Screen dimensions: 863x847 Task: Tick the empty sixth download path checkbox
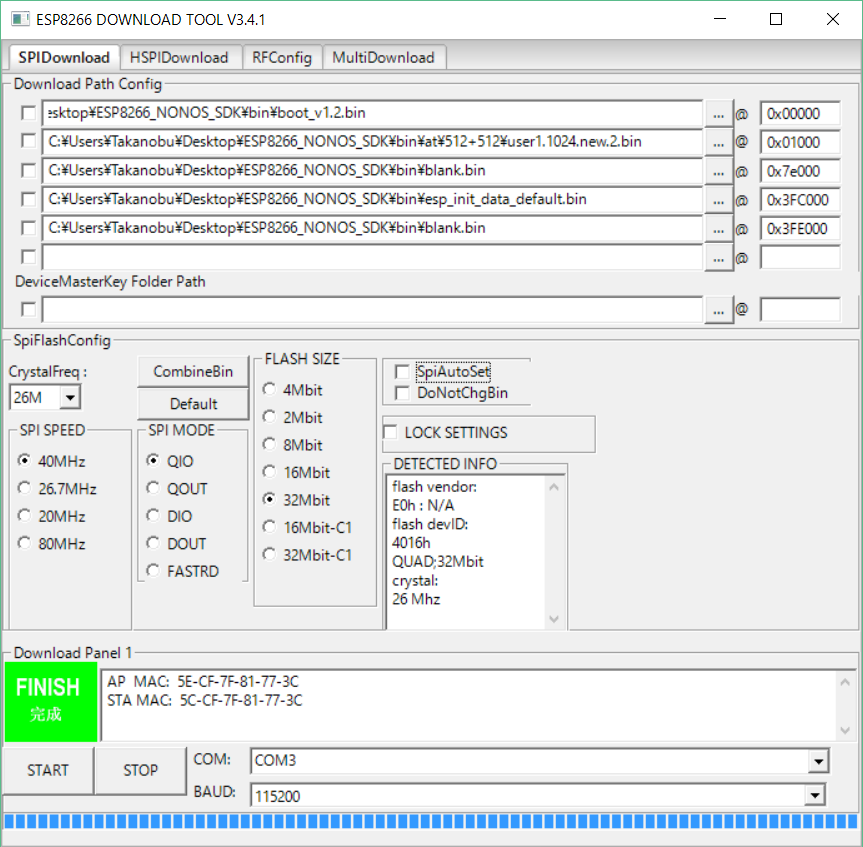[29, 256]
